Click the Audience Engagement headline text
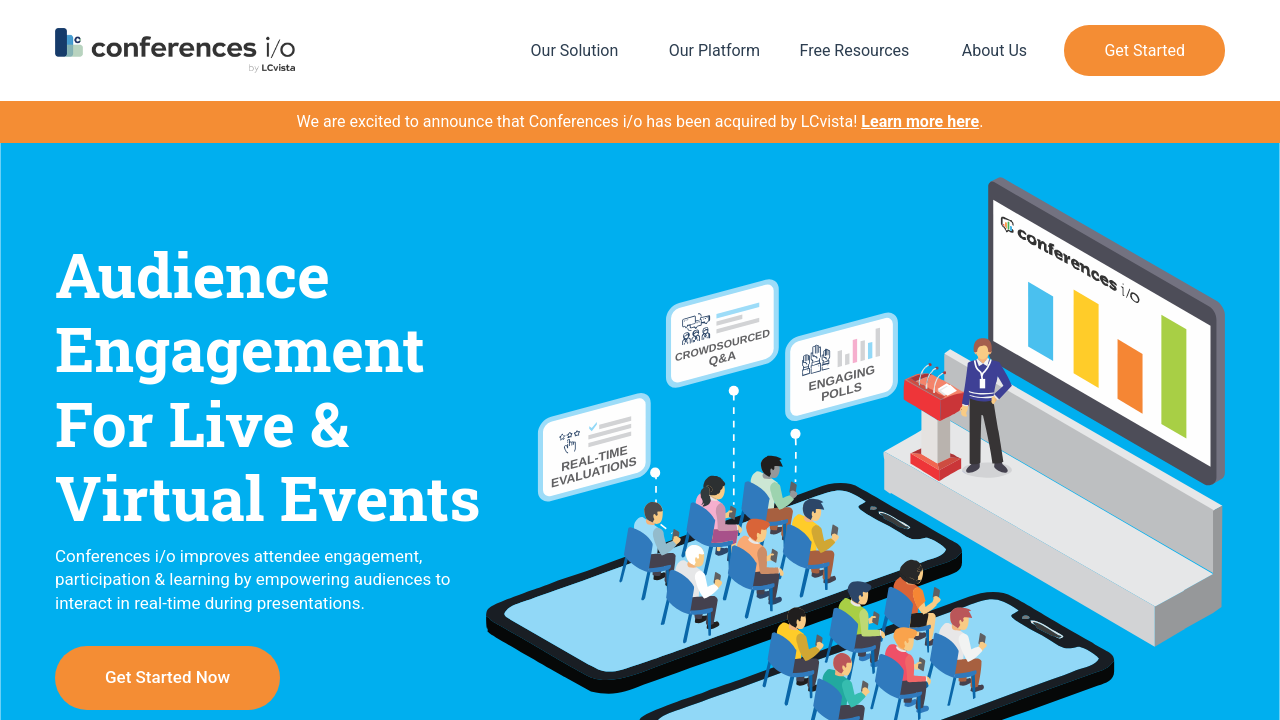 (x=268, y=386)
